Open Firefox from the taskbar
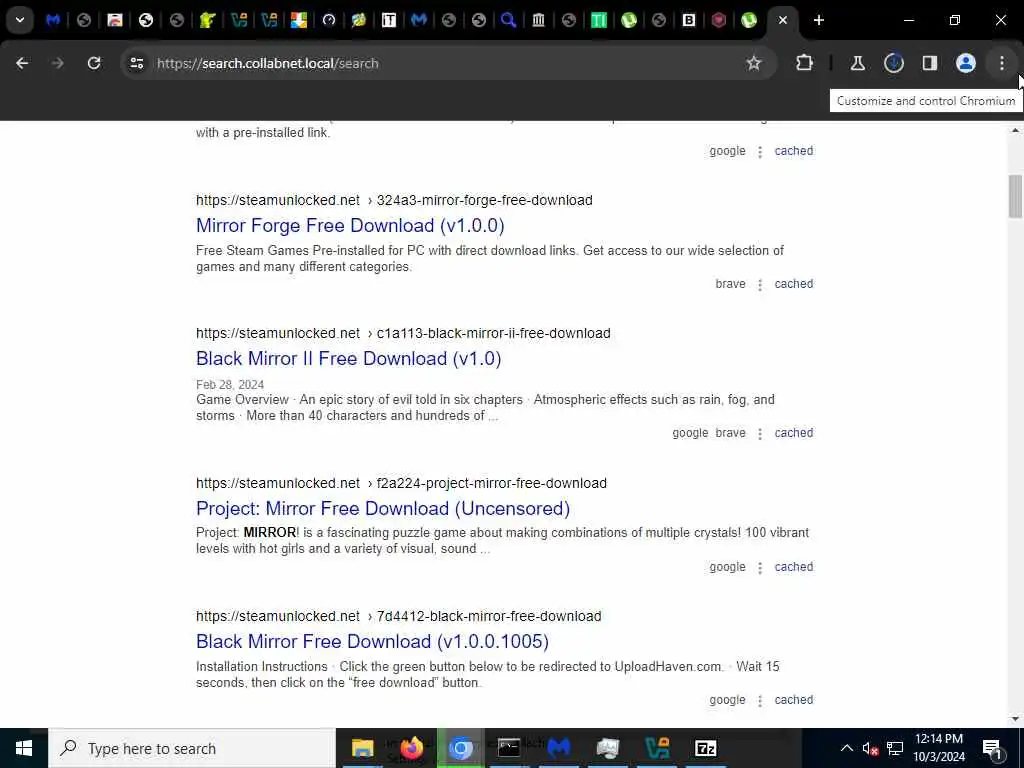 pos(411,748)
